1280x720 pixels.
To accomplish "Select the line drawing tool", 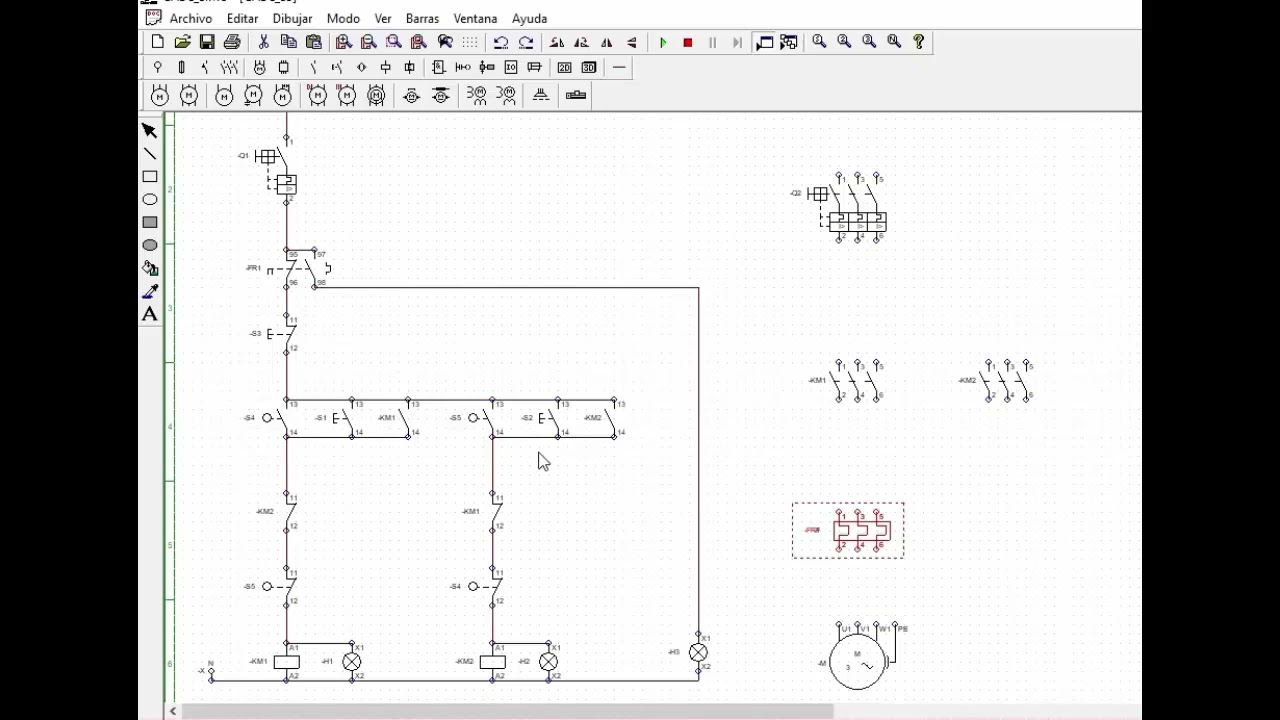I will [150, 153].
